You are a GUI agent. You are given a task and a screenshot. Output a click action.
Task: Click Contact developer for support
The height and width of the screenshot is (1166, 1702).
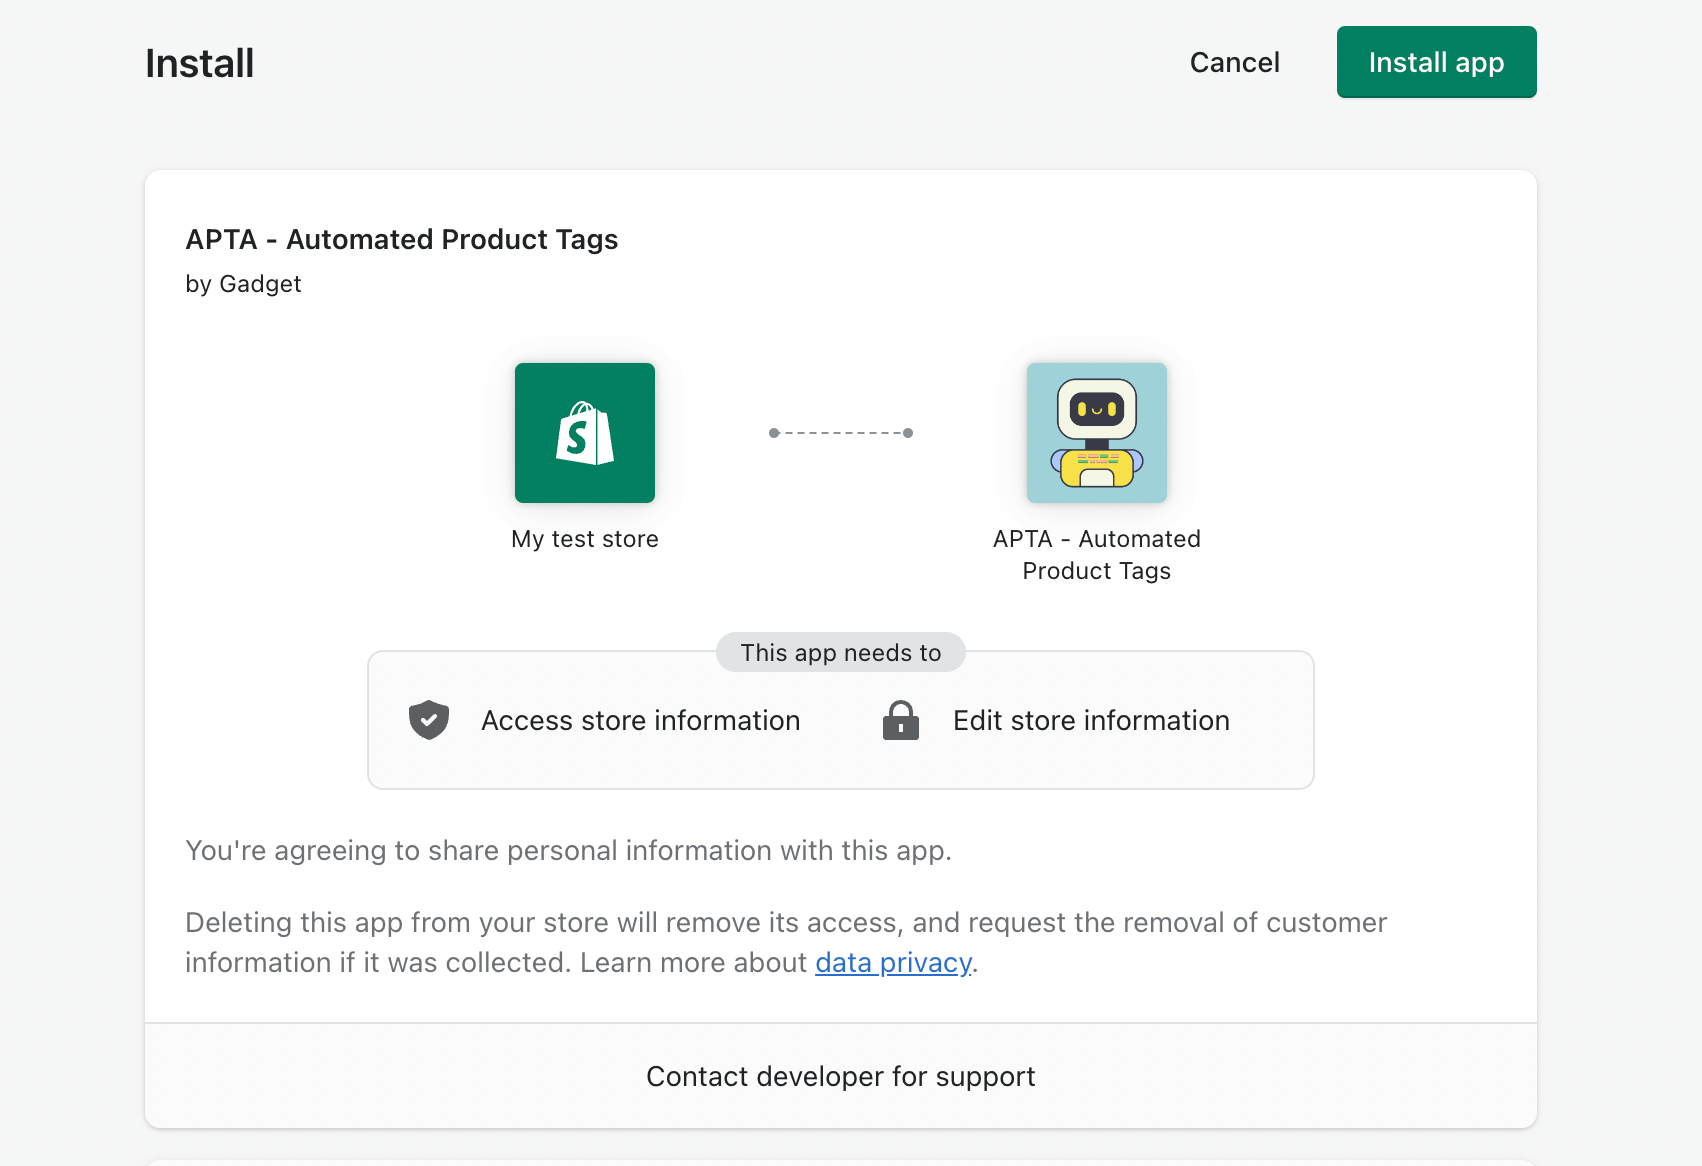[841, 1076]
